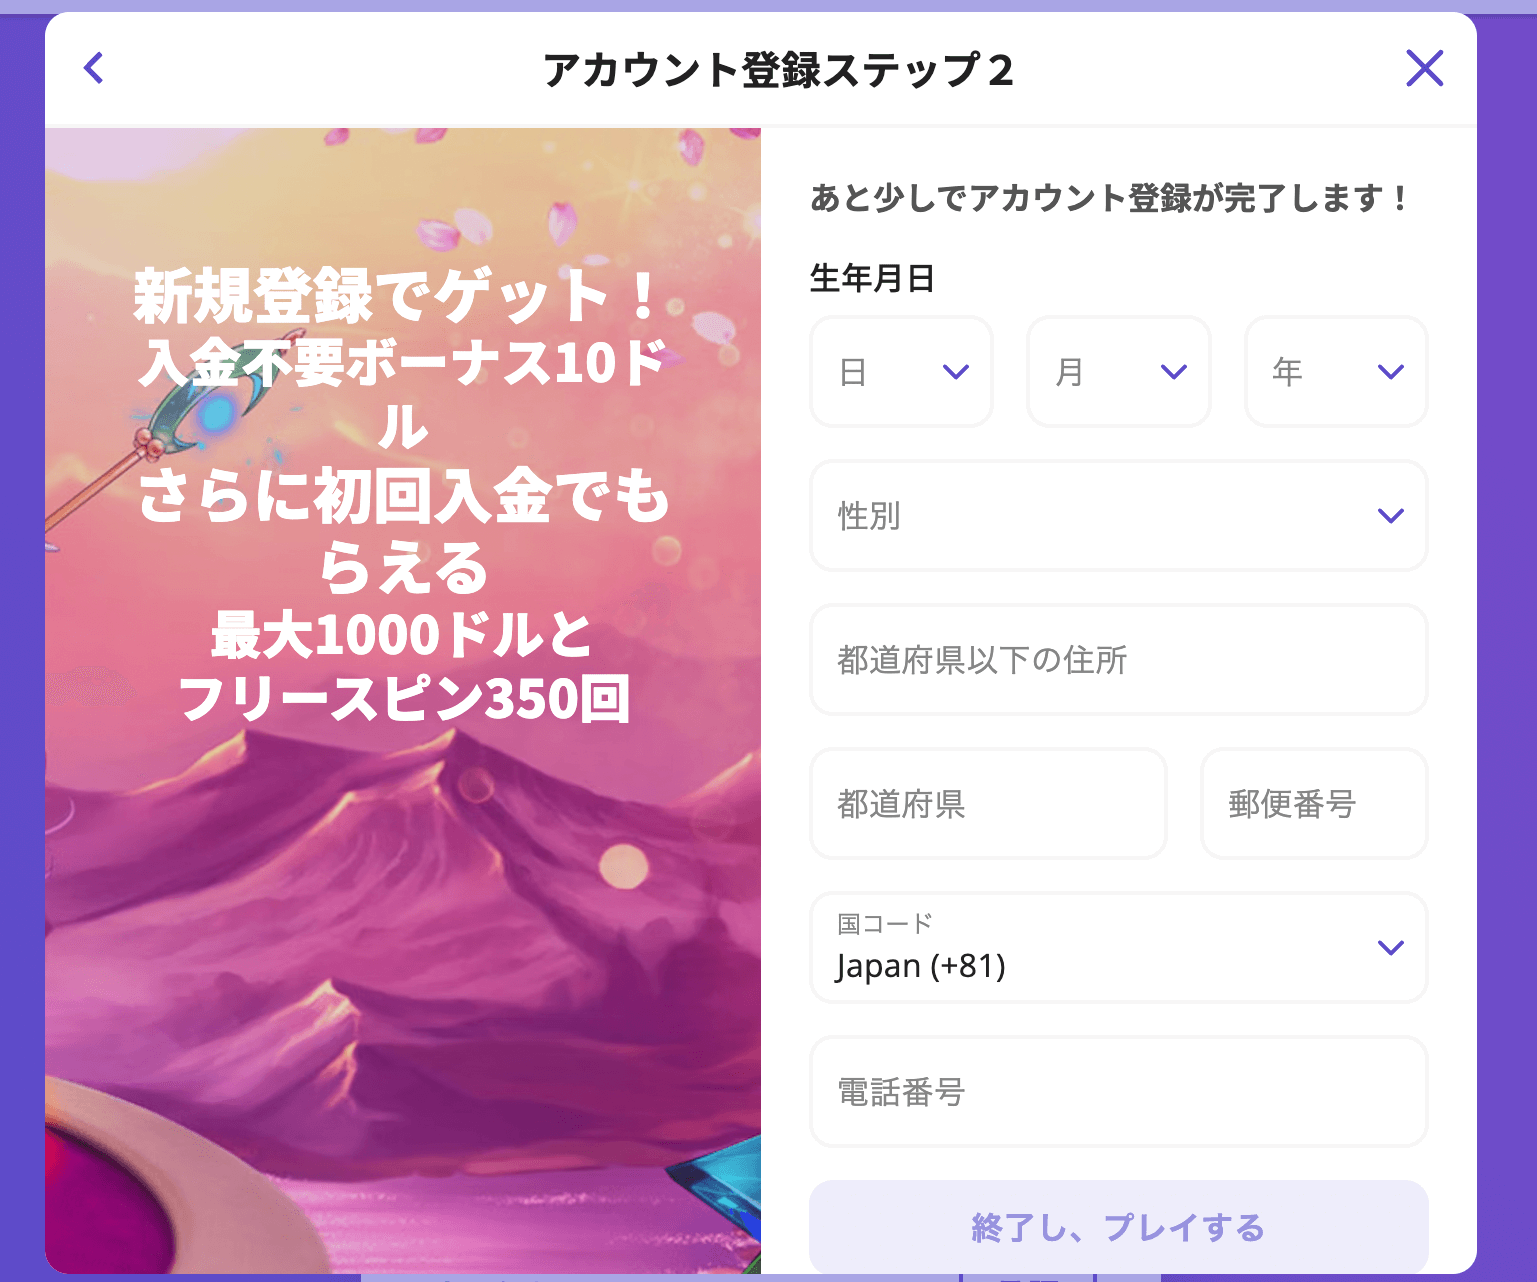Close the registration dialog with the X icon
This screenshot has height=1282, width=1537.
click(1424, 68)
